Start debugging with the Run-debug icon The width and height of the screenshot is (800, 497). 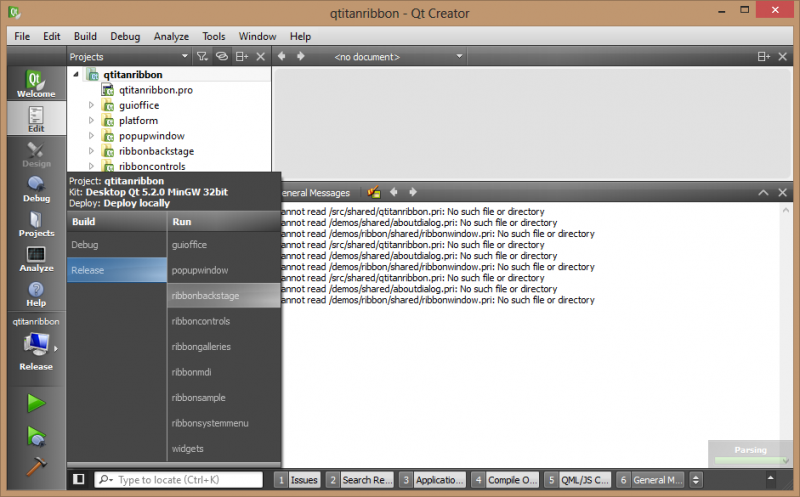(x=36, y=435)
